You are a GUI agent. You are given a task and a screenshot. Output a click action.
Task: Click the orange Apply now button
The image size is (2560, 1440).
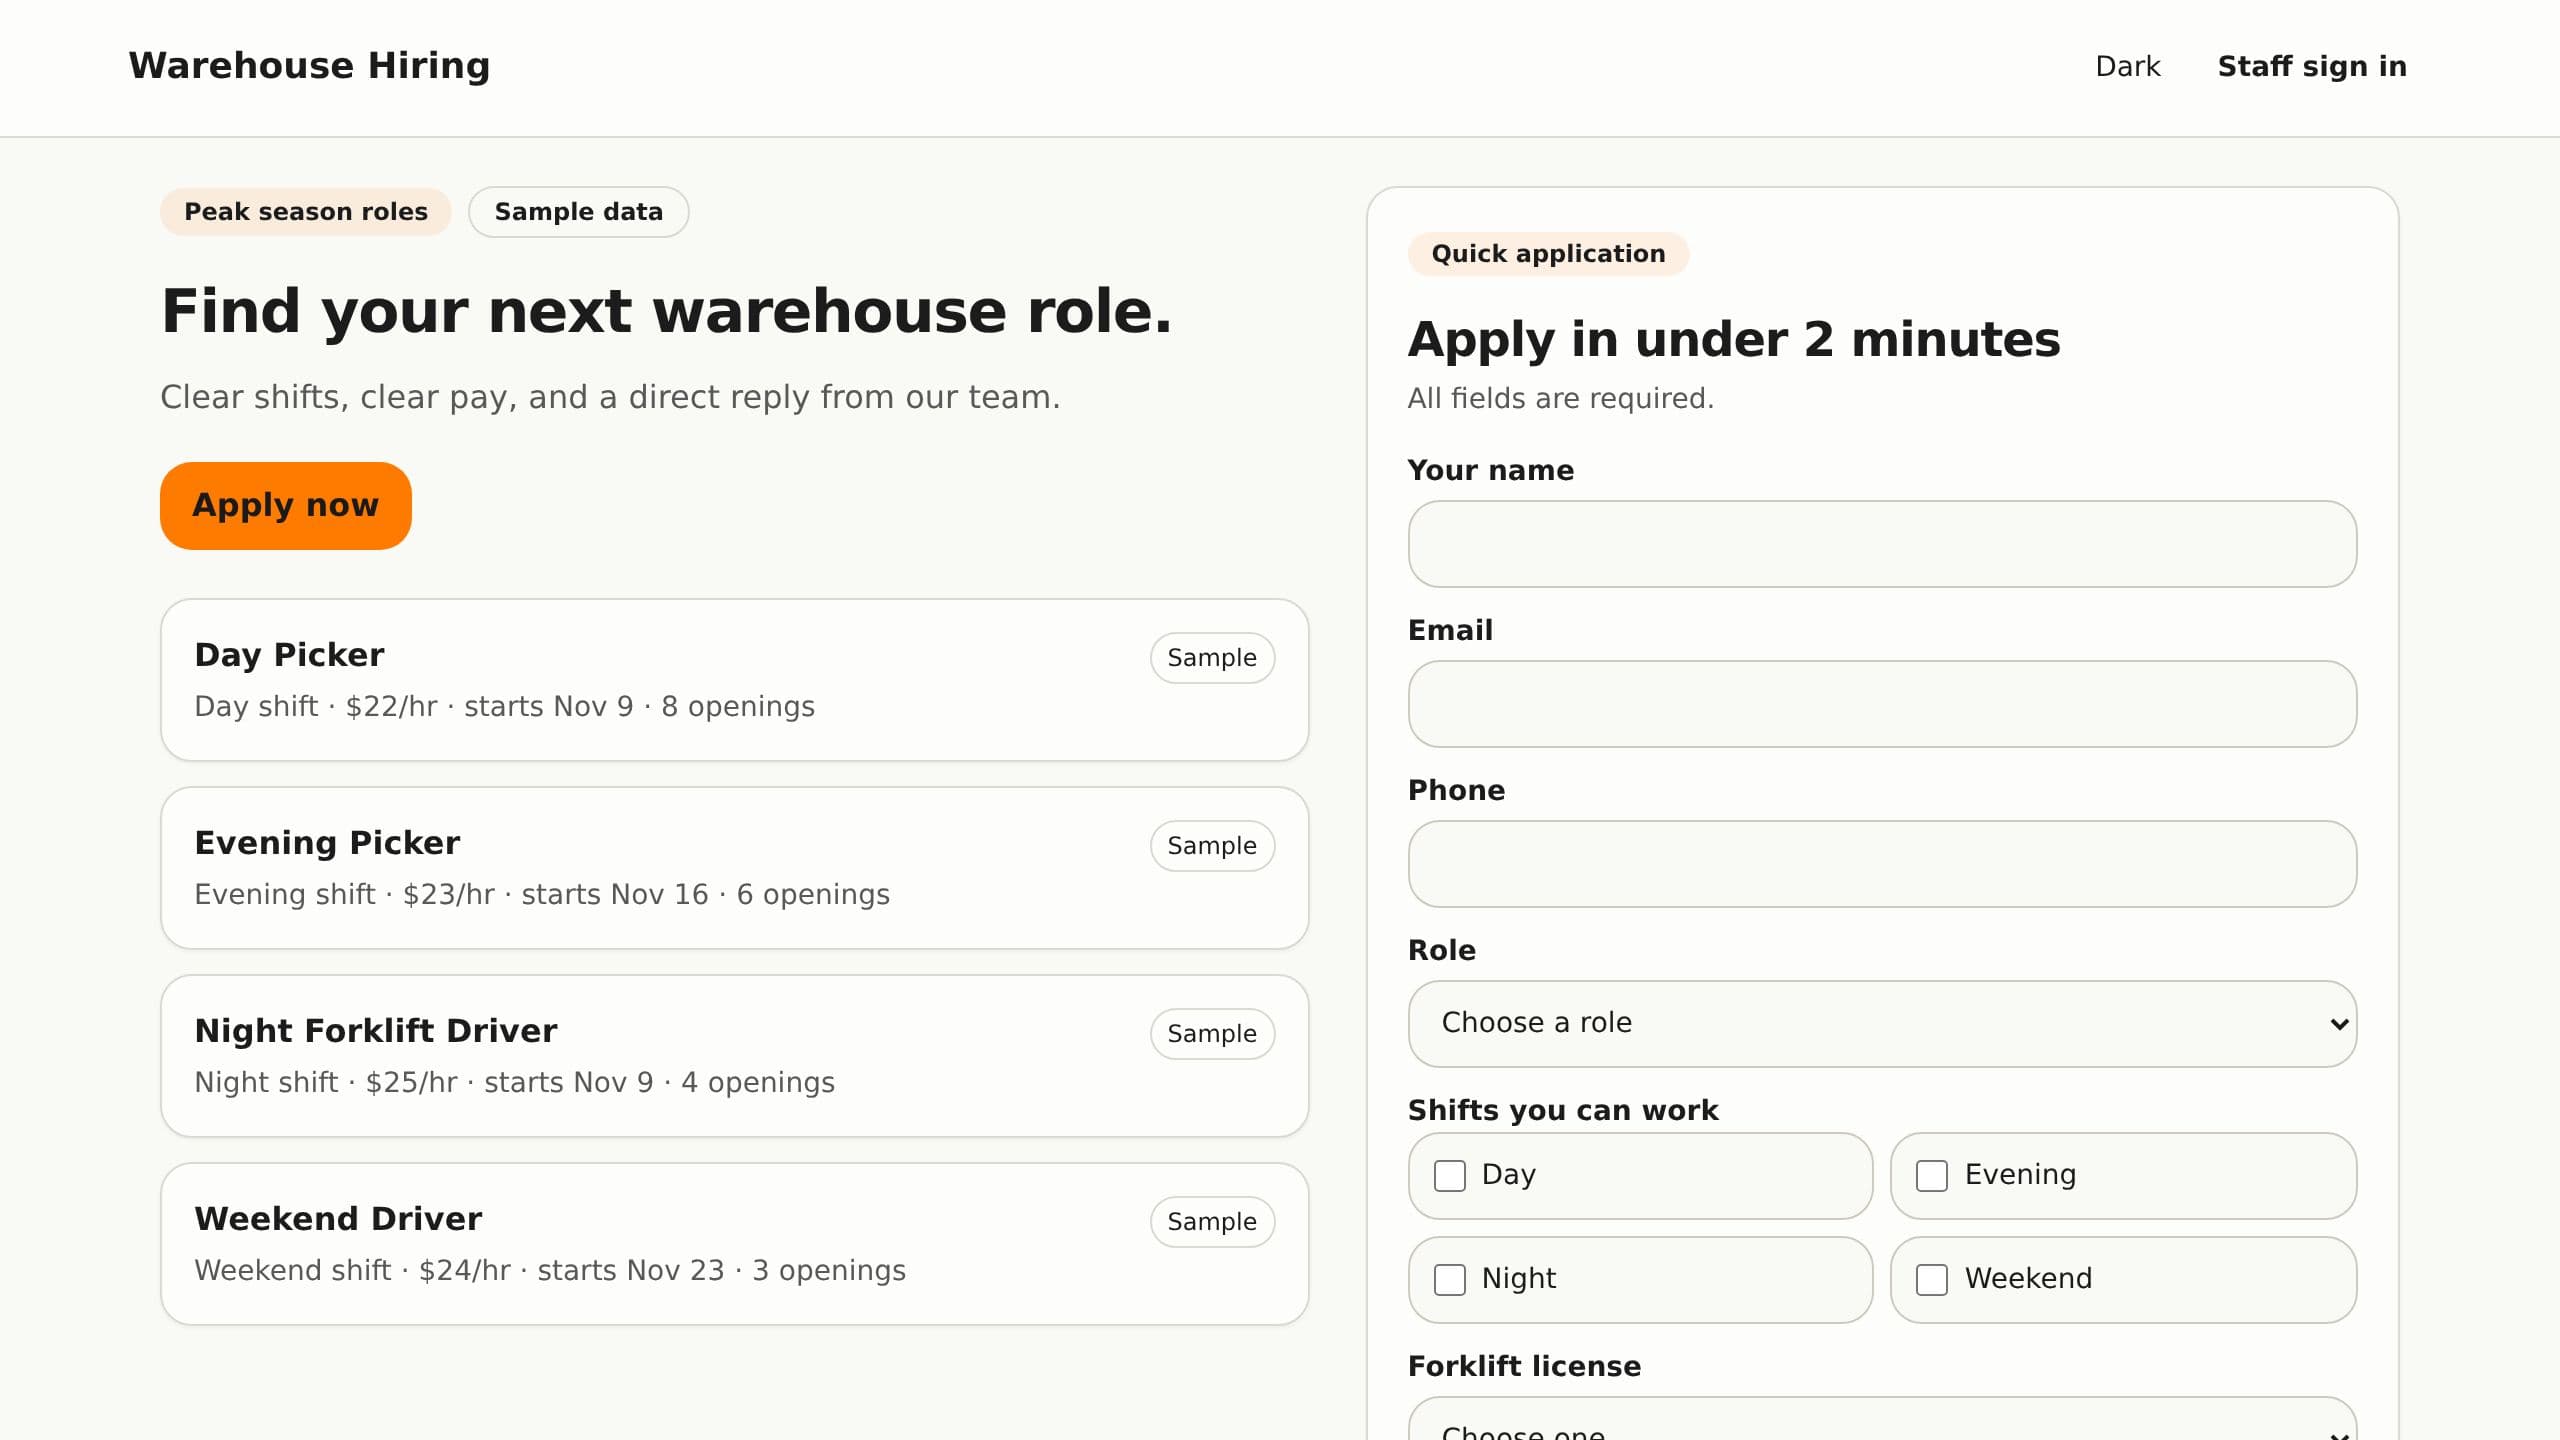pyautogui.click(x=285, y=505)
